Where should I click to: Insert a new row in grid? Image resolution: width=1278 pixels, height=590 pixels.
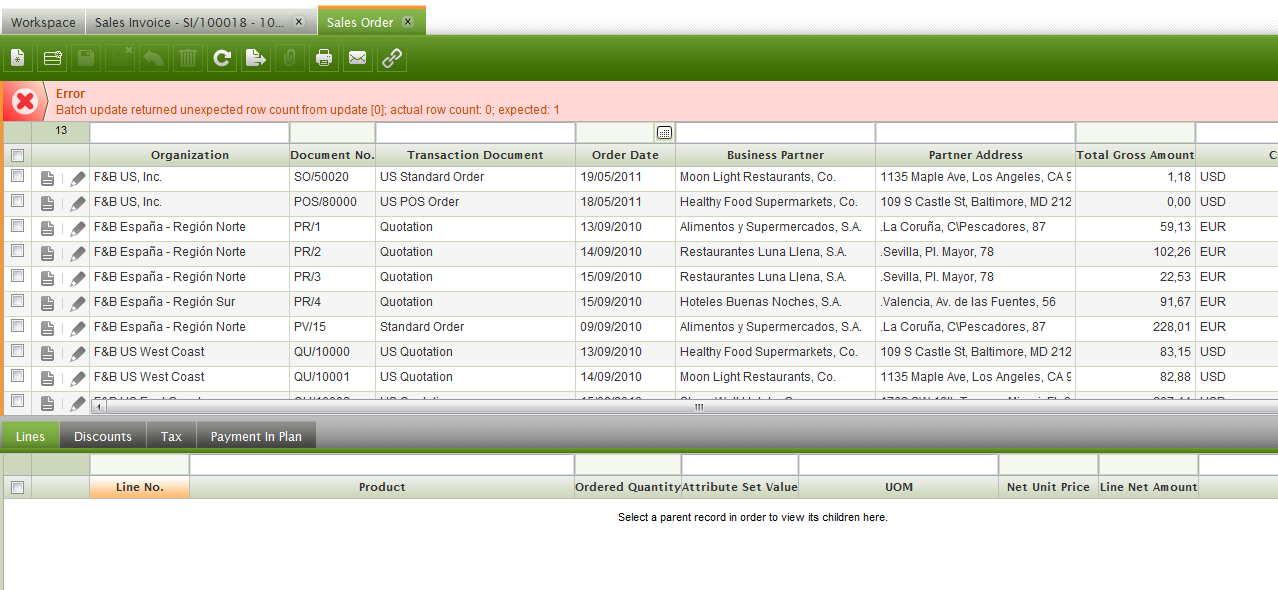click(x=52, y=59)
